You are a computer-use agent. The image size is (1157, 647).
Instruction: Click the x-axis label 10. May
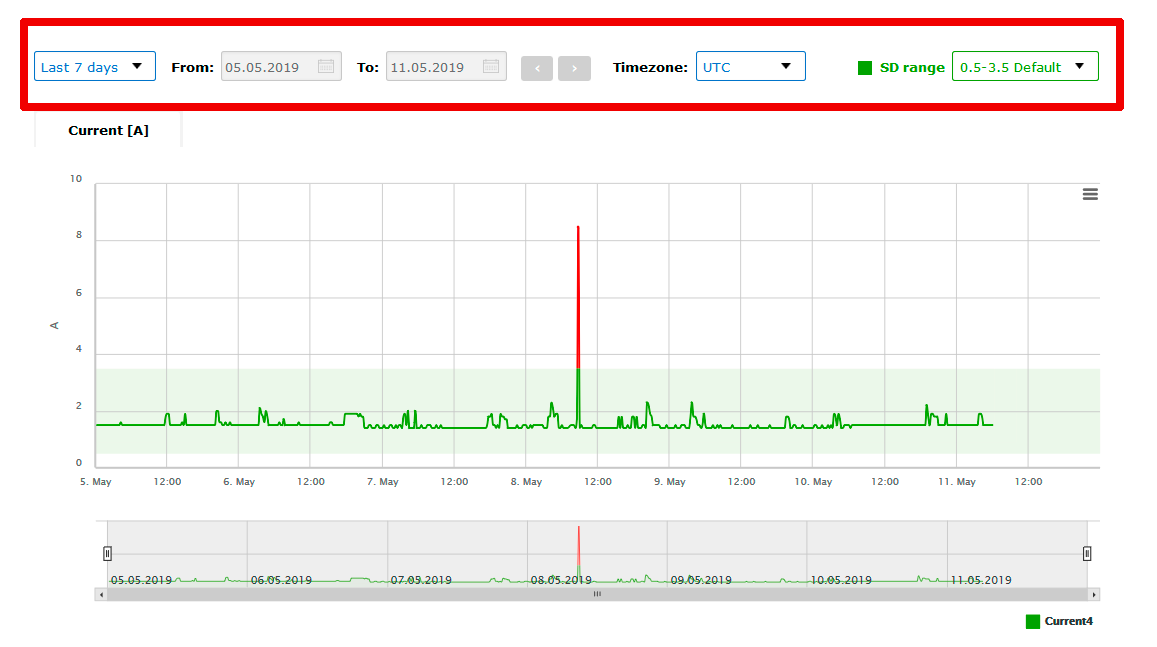pos(813,482)
